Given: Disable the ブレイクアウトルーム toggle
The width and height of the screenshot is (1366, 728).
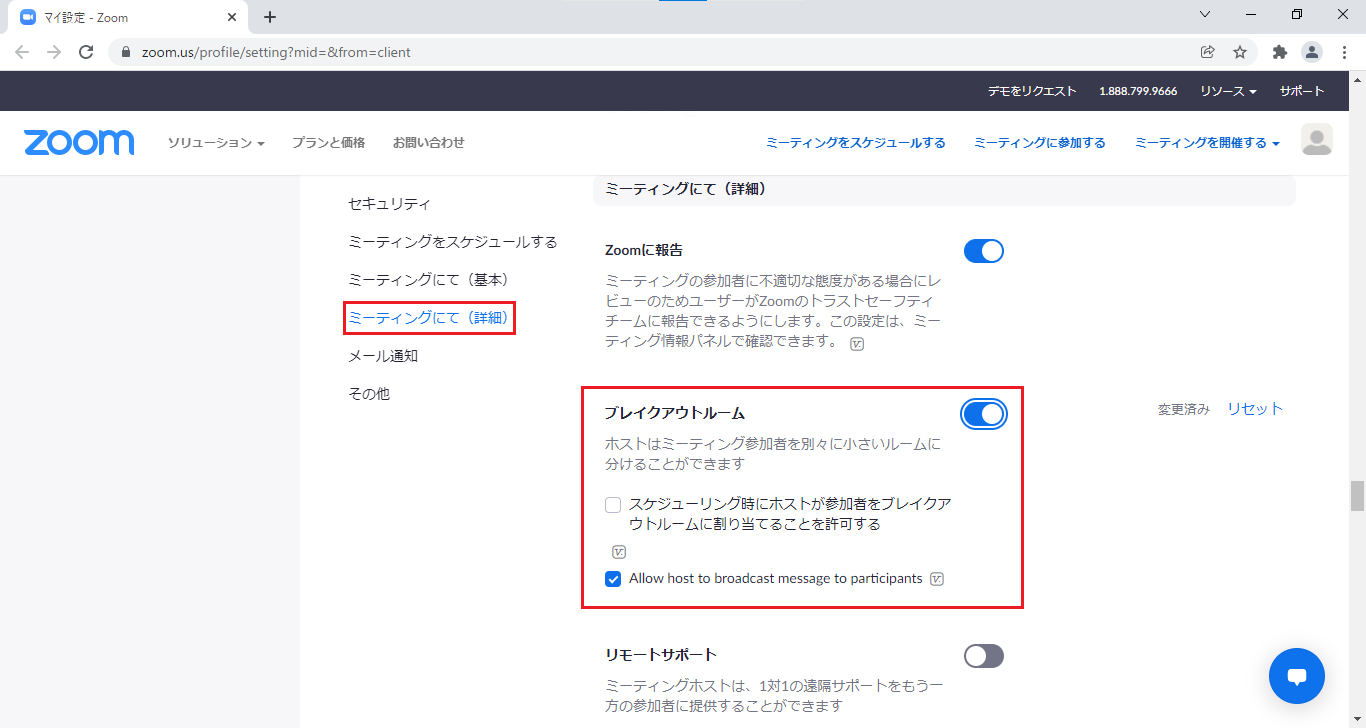Looking at the screenshot, I should coord(983,414).
